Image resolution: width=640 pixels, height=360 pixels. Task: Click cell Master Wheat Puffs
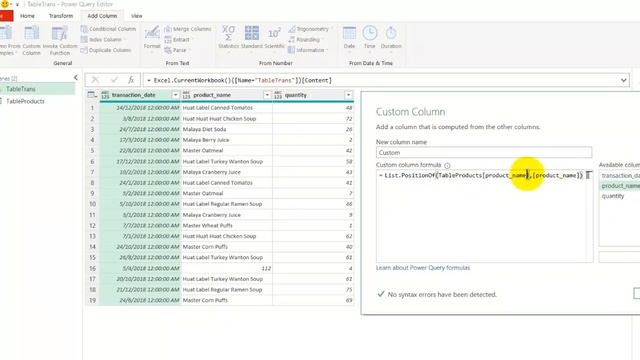coord(227,226)
